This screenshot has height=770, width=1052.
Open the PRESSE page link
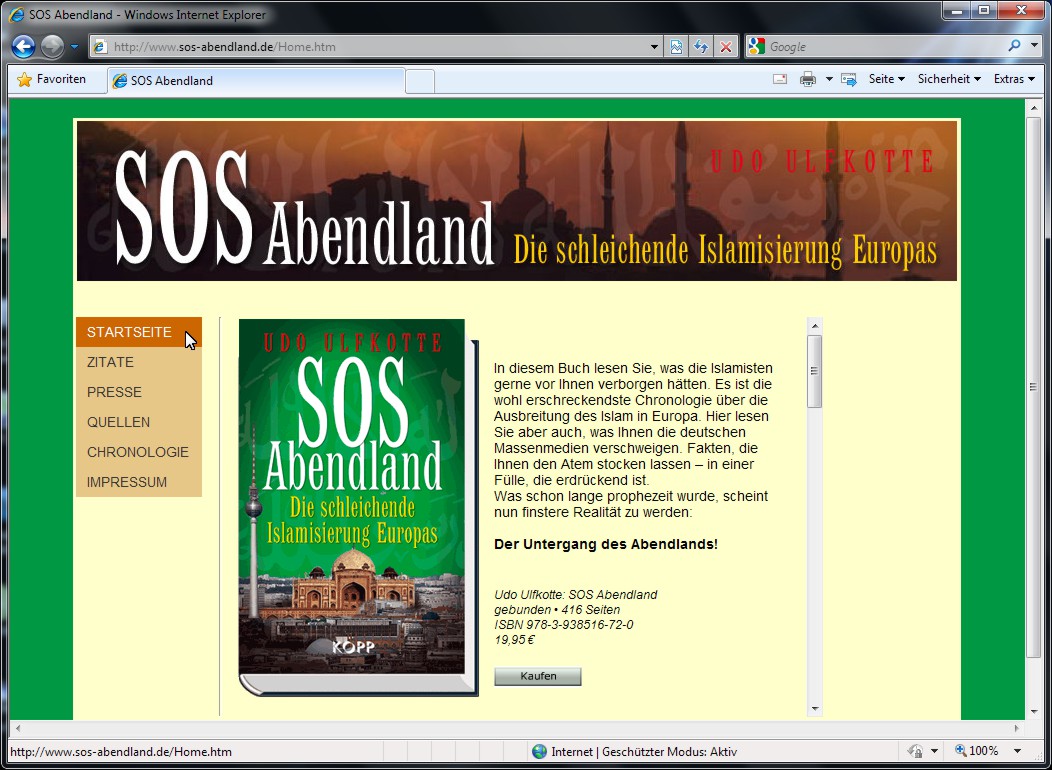point(139,392)
